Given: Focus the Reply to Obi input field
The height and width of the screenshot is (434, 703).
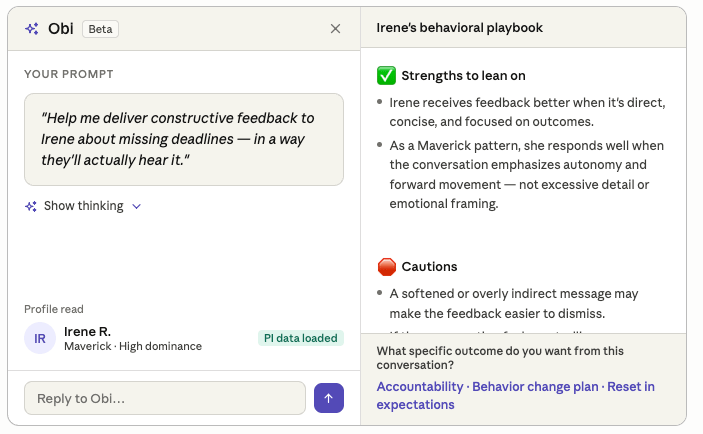Looking at the screenshot, I should pos(165,398).
